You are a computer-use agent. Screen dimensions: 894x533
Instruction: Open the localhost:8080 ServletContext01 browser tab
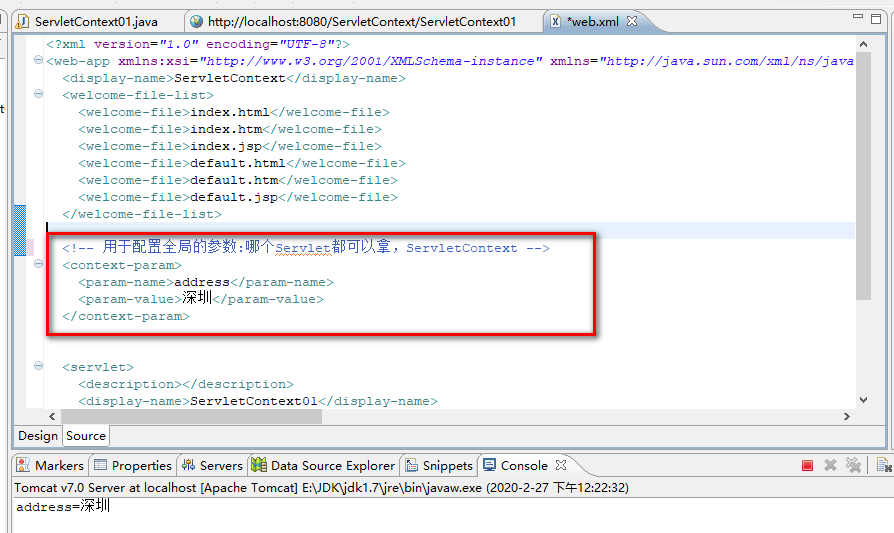361,22
